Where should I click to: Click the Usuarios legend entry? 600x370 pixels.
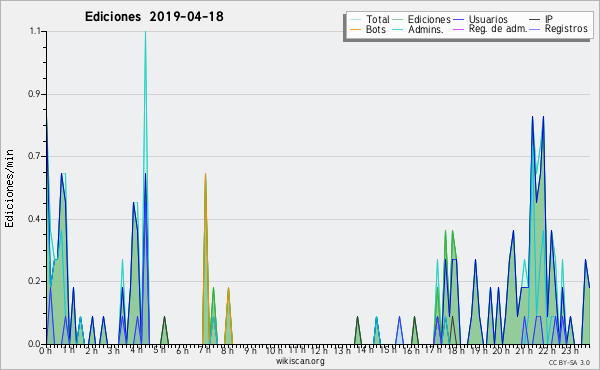click(x=480, y=19)
